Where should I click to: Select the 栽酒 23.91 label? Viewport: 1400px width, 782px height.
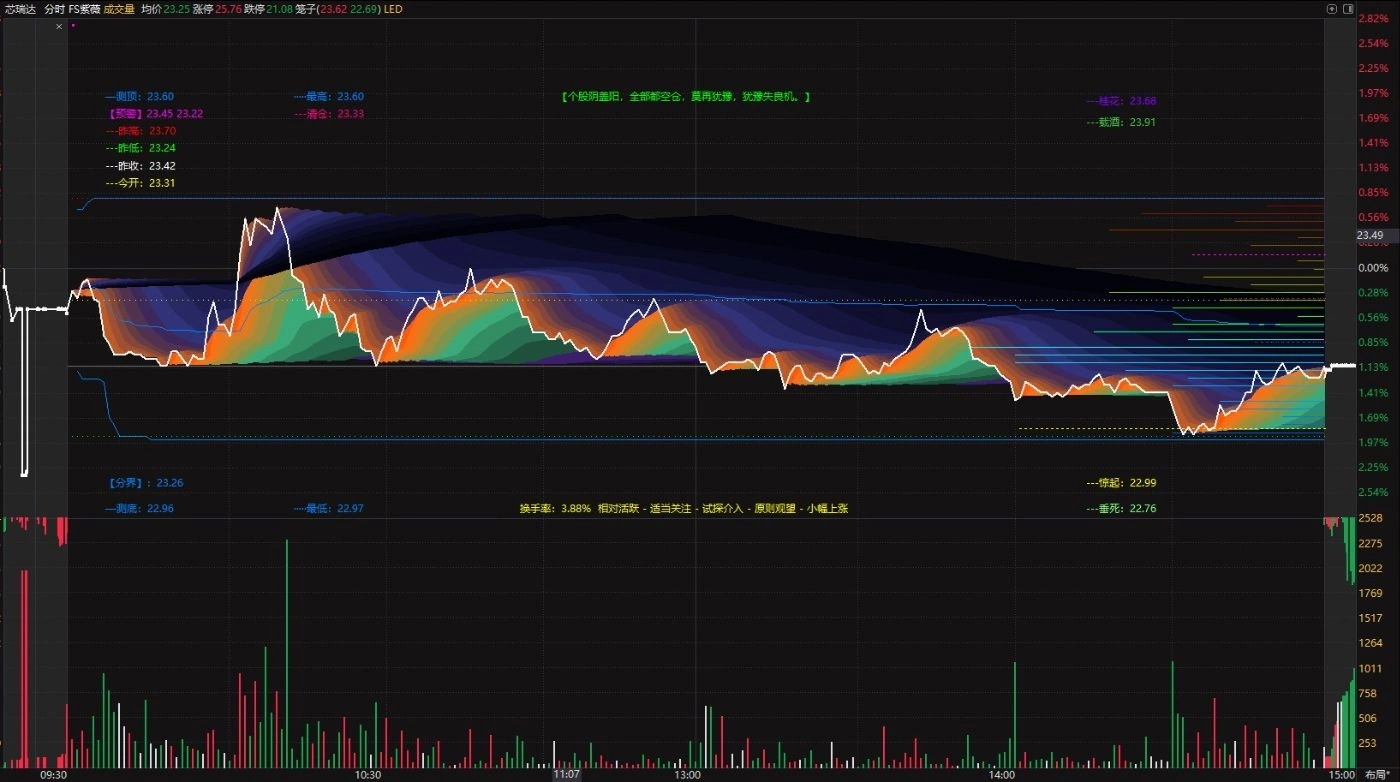tap(1121, 122)
